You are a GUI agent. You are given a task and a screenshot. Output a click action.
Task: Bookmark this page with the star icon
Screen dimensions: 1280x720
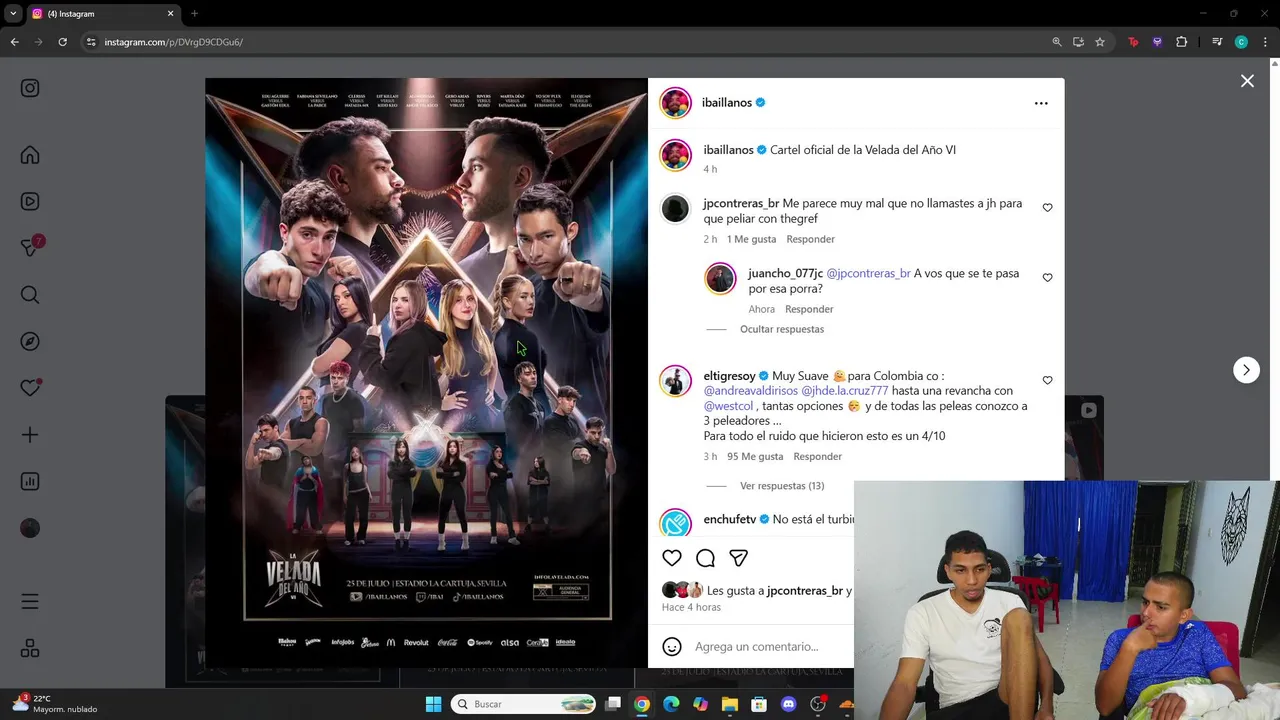tap(1100, 42)
